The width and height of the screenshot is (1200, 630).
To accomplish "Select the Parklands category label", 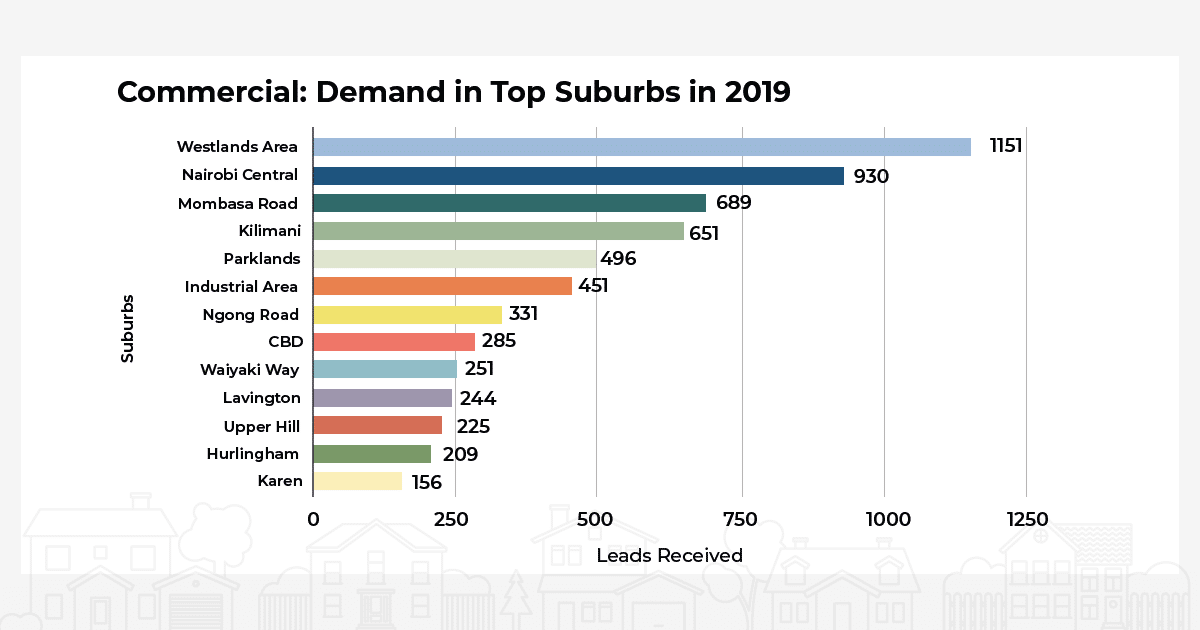I will (x=262, y=258).
